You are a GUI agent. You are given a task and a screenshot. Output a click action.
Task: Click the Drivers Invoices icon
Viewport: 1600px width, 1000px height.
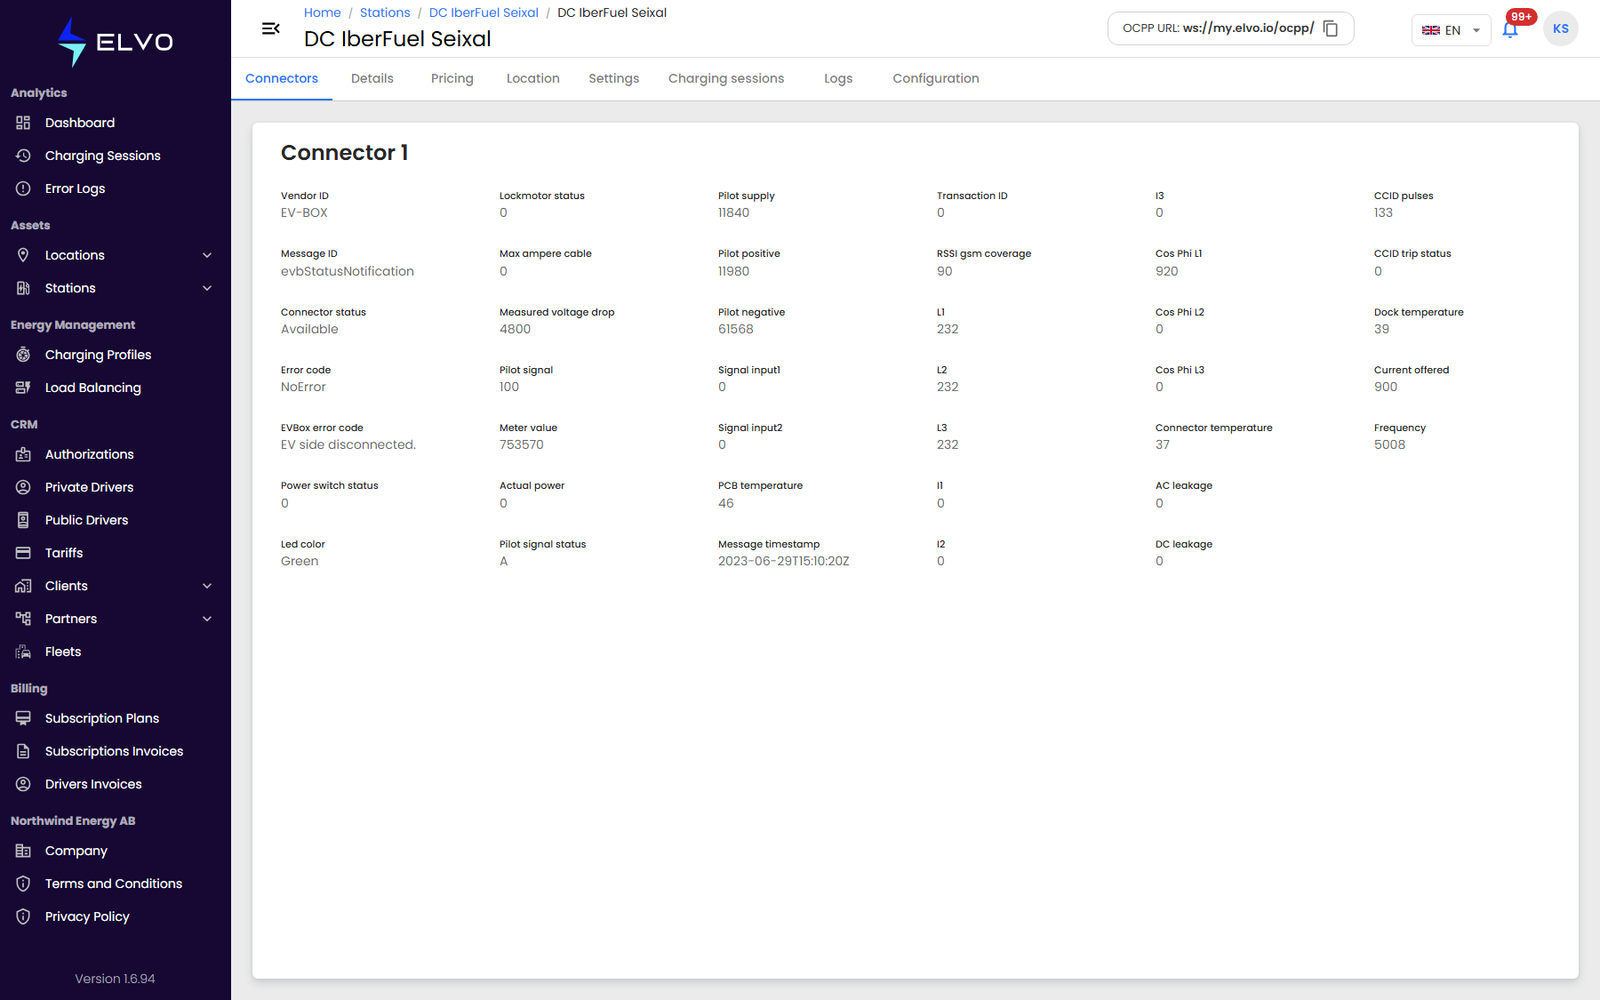coord(23,784)
